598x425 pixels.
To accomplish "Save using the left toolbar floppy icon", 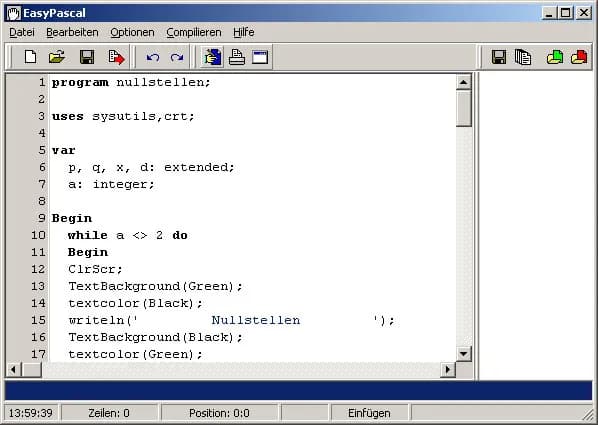I will (x=87, y=57).
